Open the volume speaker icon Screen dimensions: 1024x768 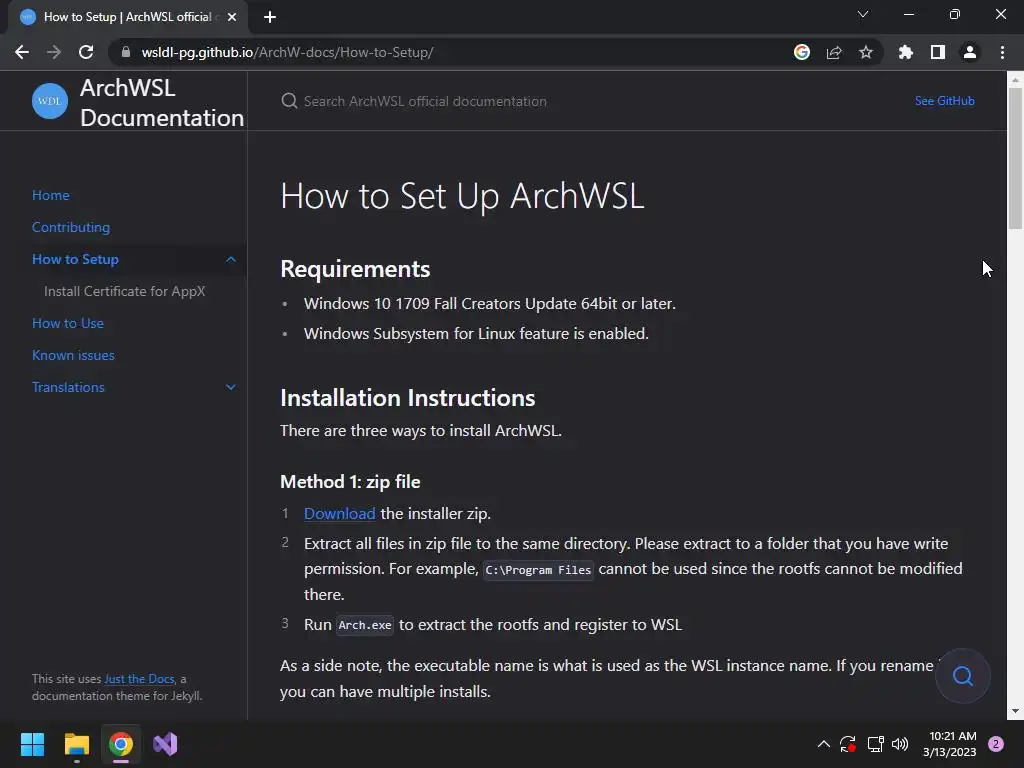900,744
